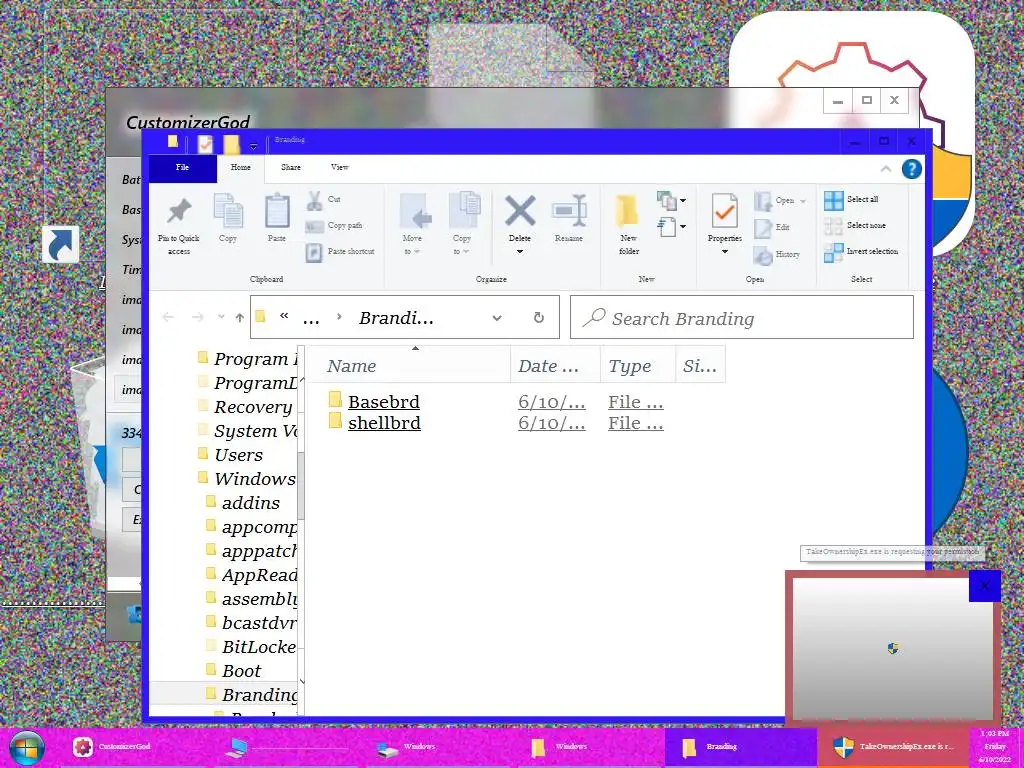Viewport: 1024px width, 768px height.
Task: Open the File tab
Action: [183, 168]
